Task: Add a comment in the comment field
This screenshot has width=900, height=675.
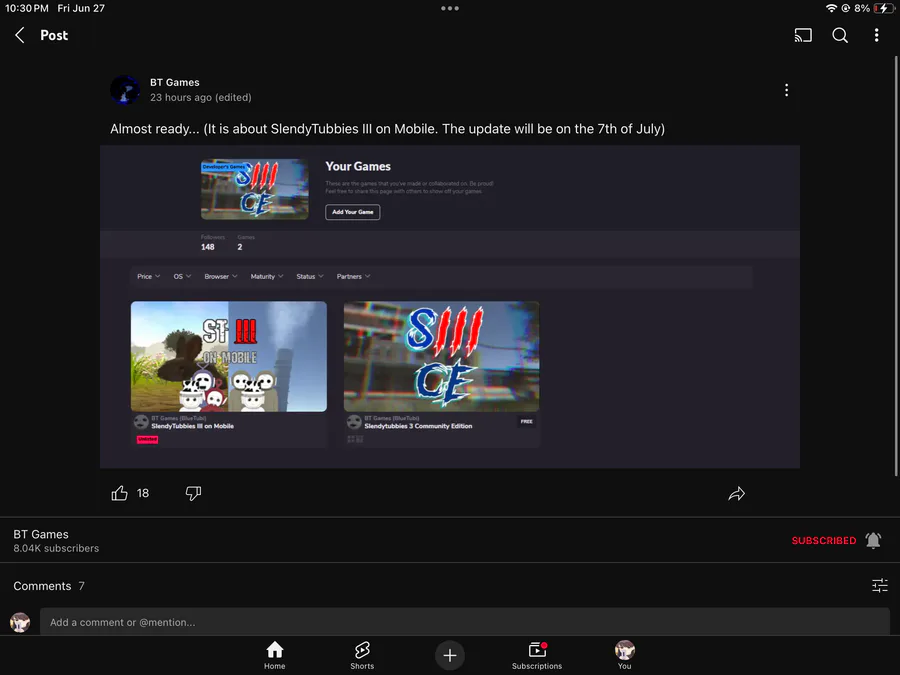Action: pos(464,622)
